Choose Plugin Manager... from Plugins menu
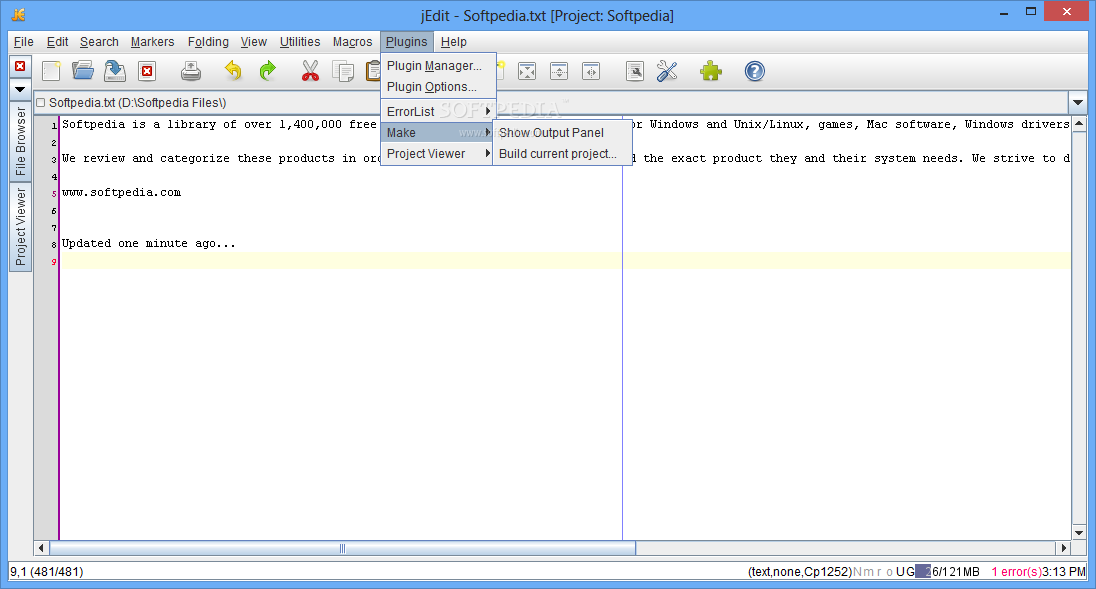Screen dimensions: 1096x589 pos(438,66)
